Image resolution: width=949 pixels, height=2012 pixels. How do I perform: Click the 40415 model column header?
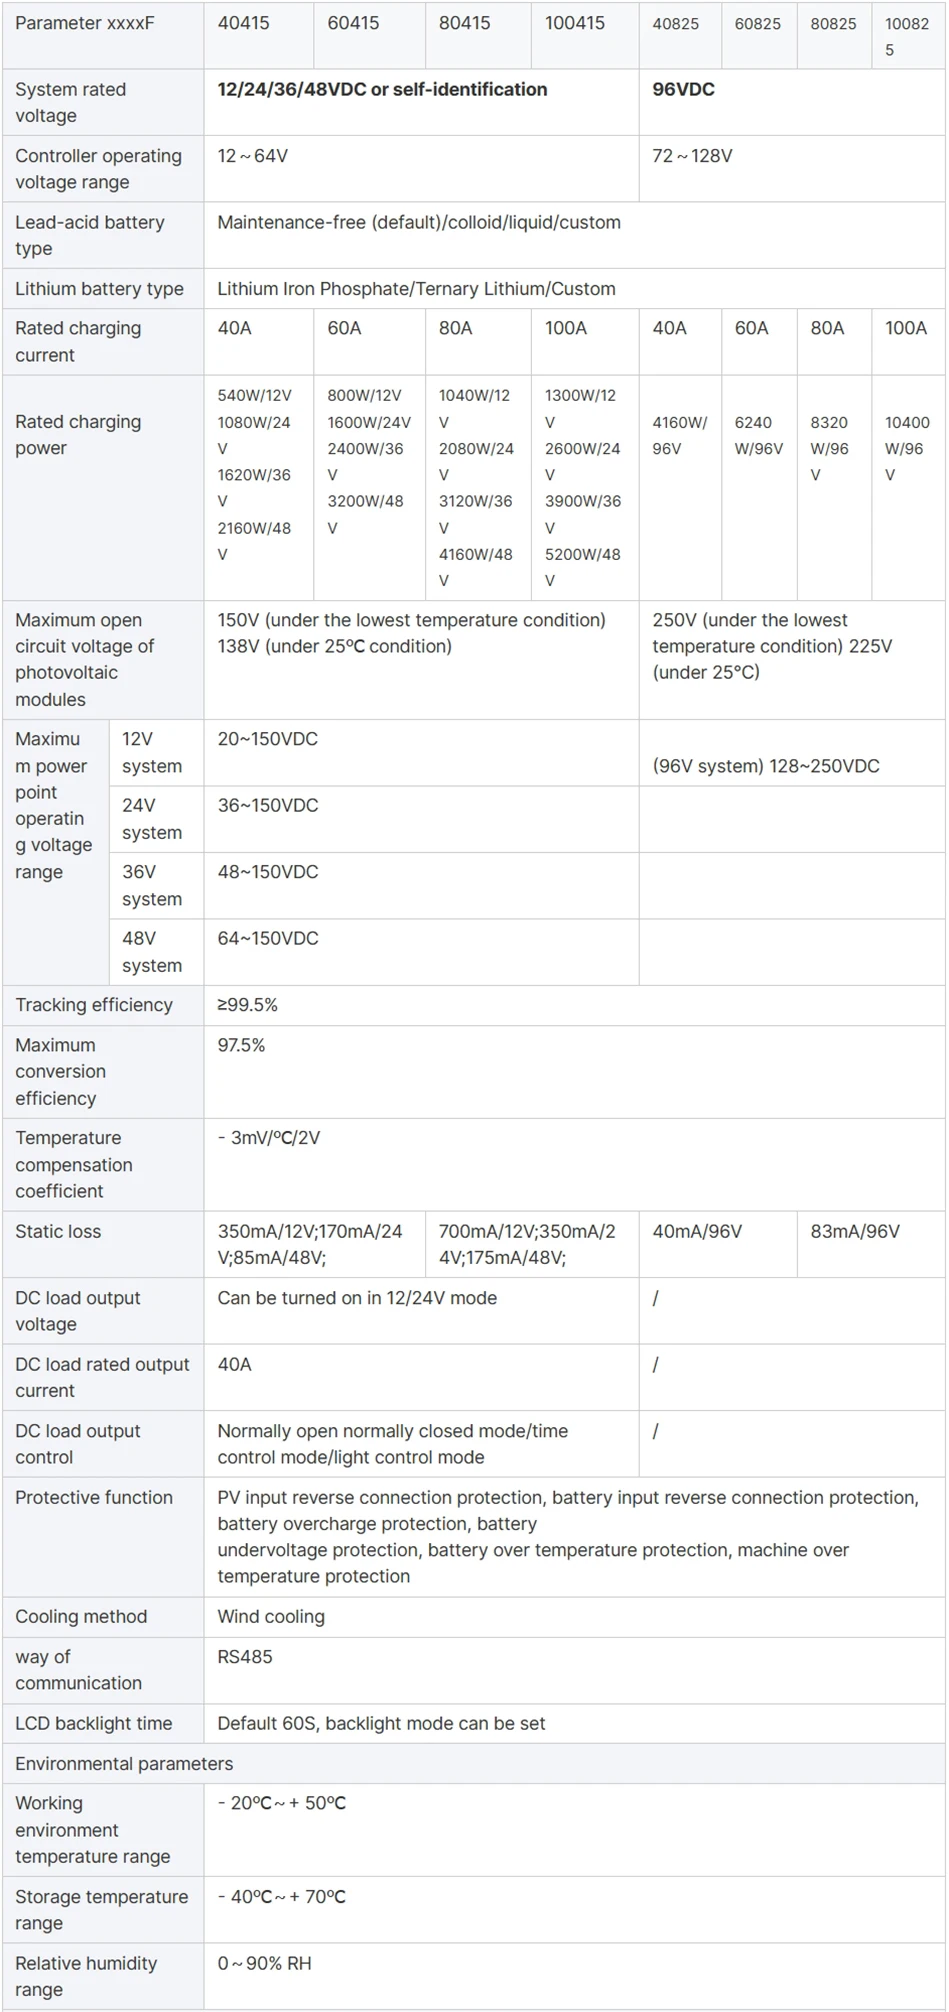(x=244, y=23)
